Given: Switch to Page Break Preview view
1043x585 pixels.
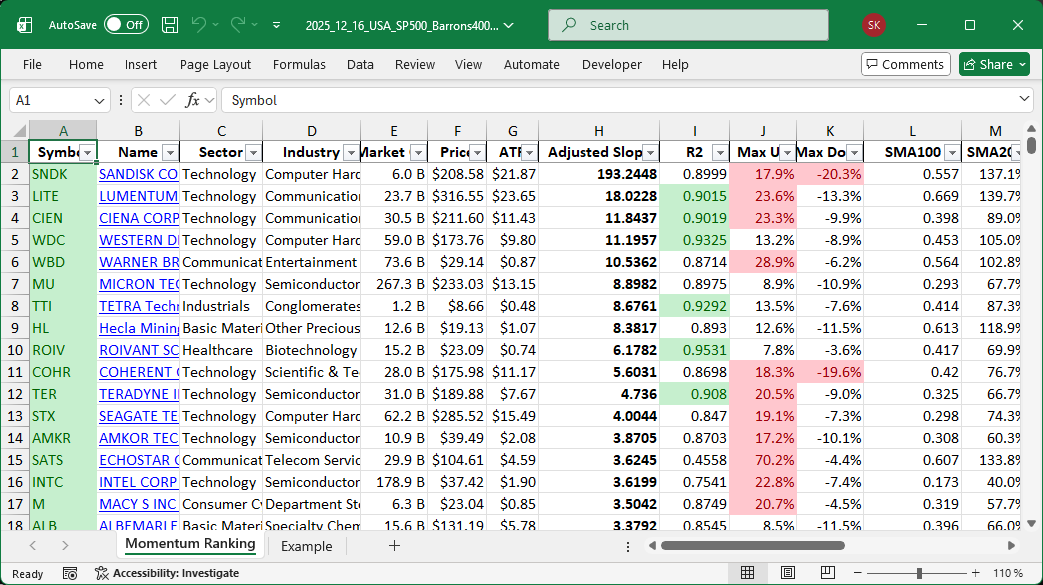Looking at the screenshot, I should click(x=829, y=573).
